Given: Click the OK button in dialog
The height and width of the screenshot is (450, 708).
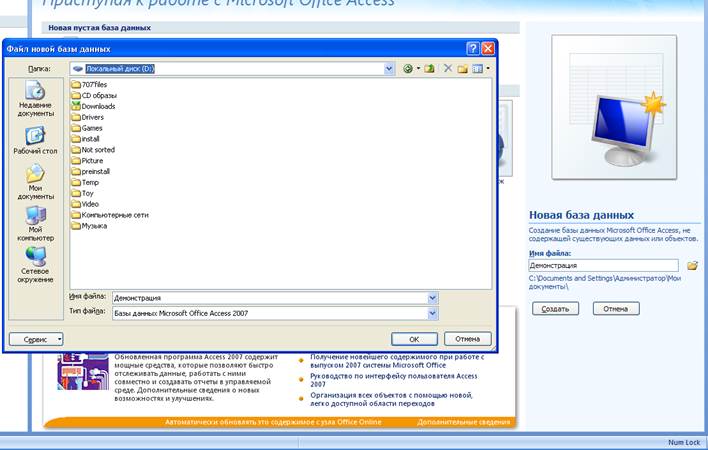Looking at the screenshot, I should pyautogui.click(x=414, y=339).
